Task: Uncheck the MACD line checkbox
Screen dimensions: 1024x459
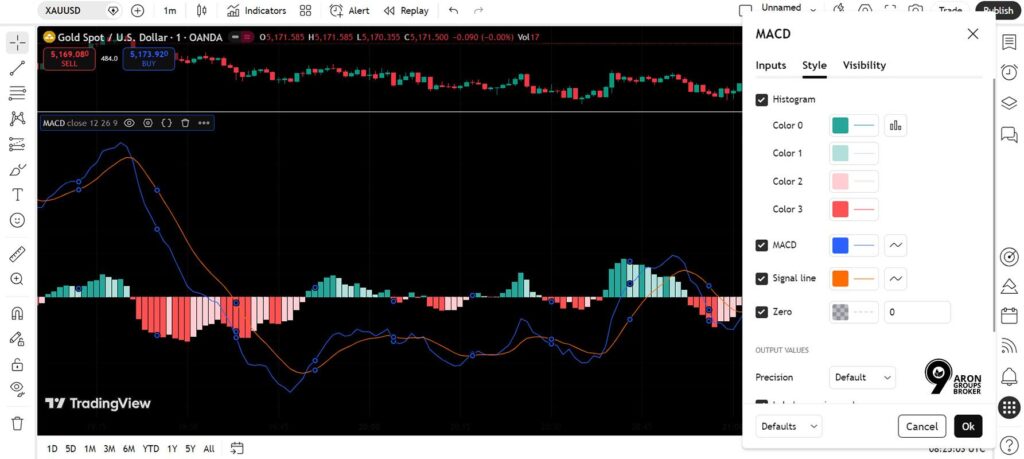Action: (761, 245)
